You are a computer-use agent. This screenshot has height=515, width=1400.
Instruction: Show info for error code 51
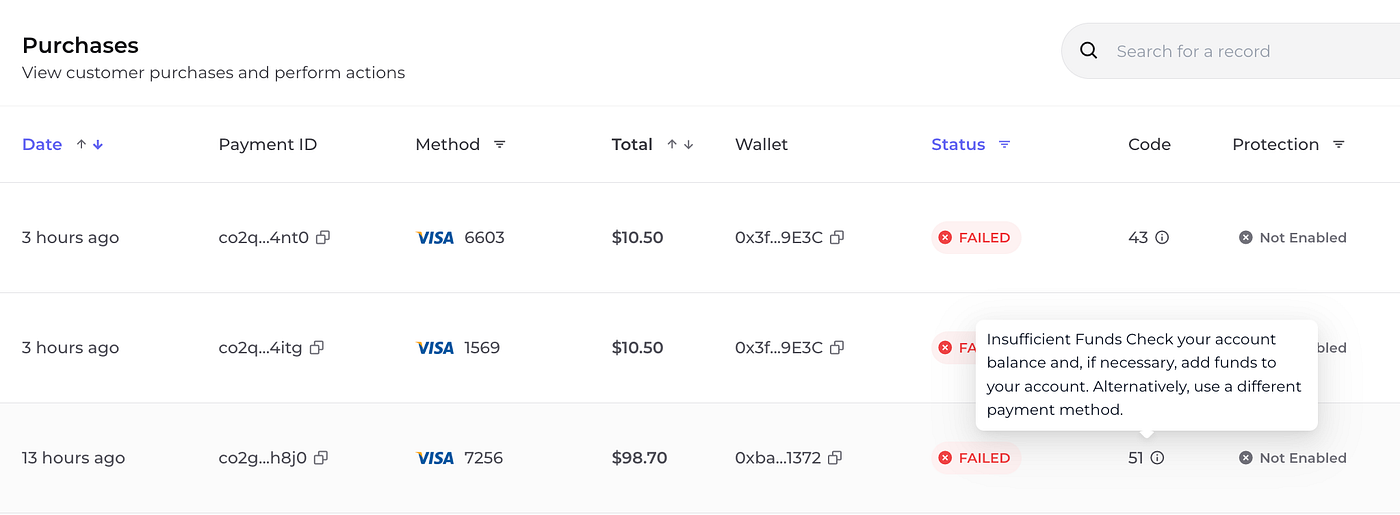click(1157, 458)
